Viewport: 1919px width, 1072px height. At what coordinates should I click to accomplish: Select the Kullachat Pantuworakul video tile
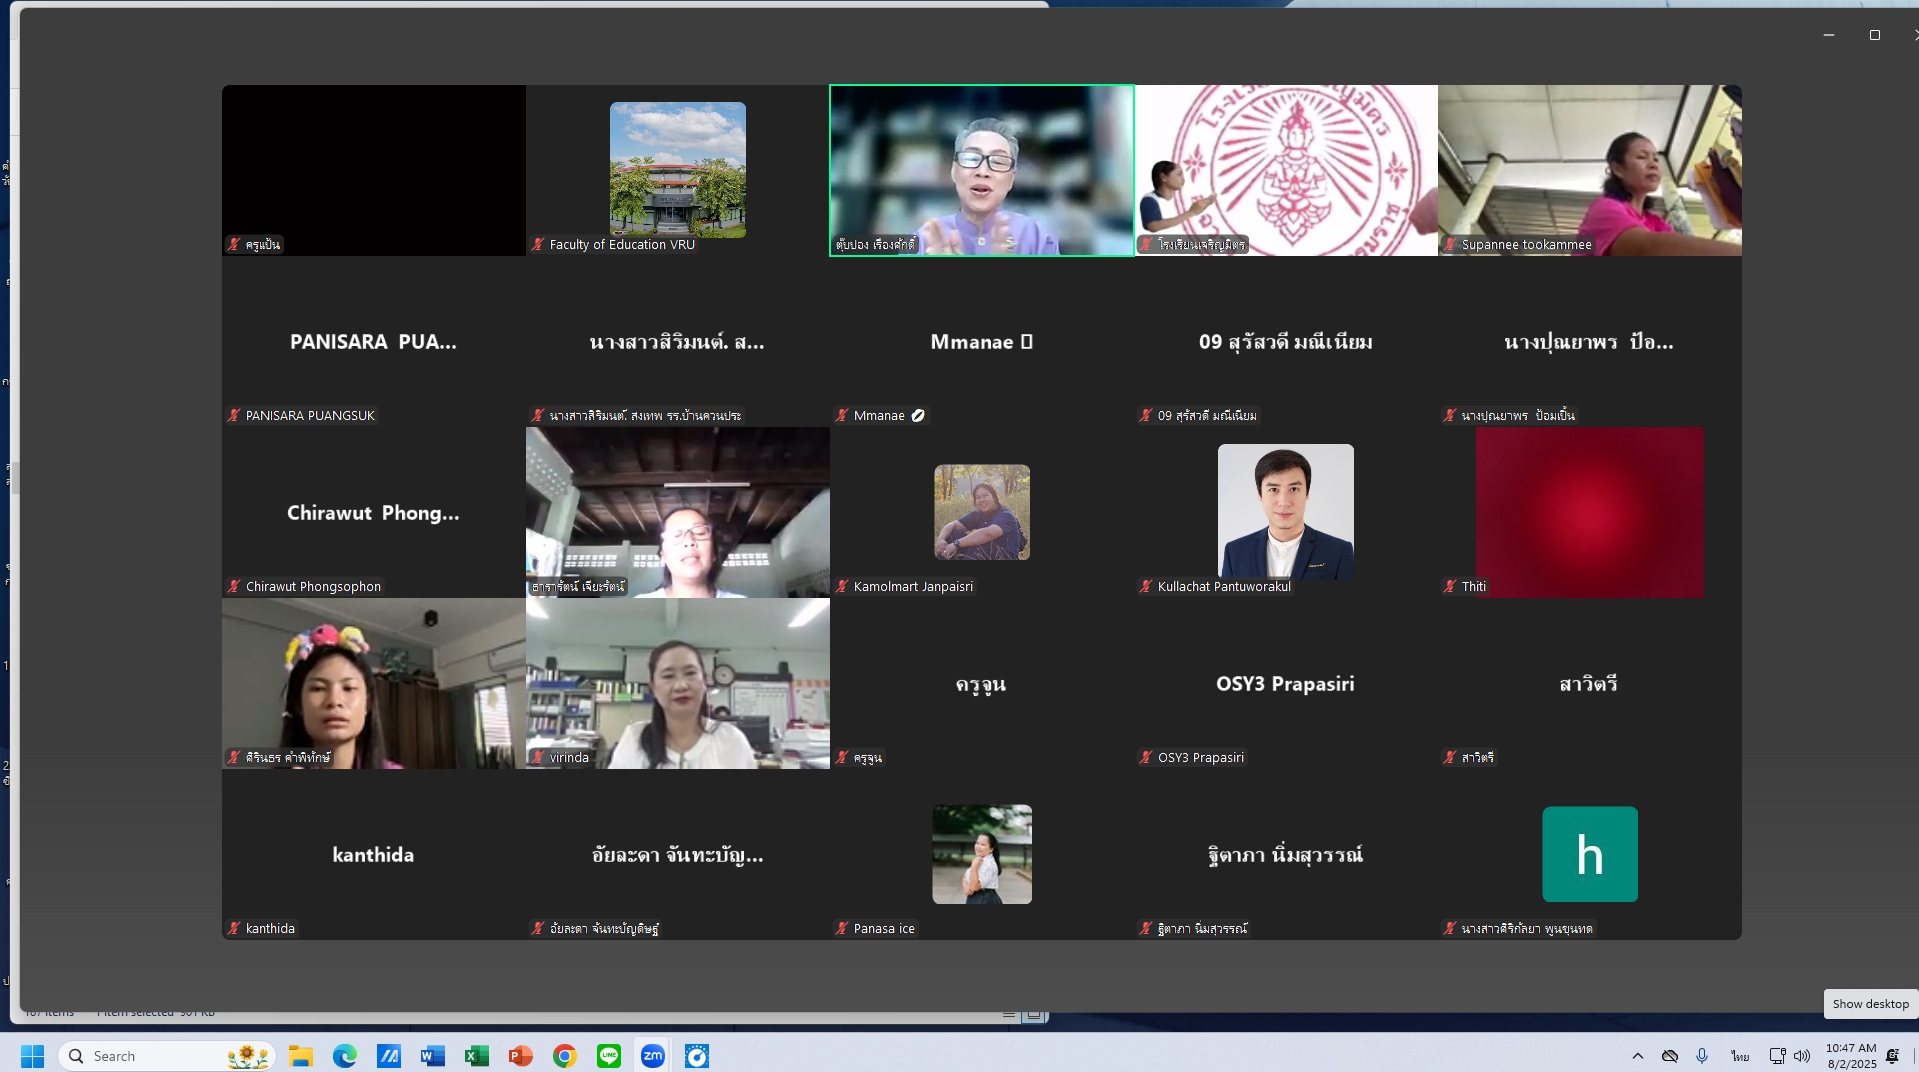pos(1285,512)
